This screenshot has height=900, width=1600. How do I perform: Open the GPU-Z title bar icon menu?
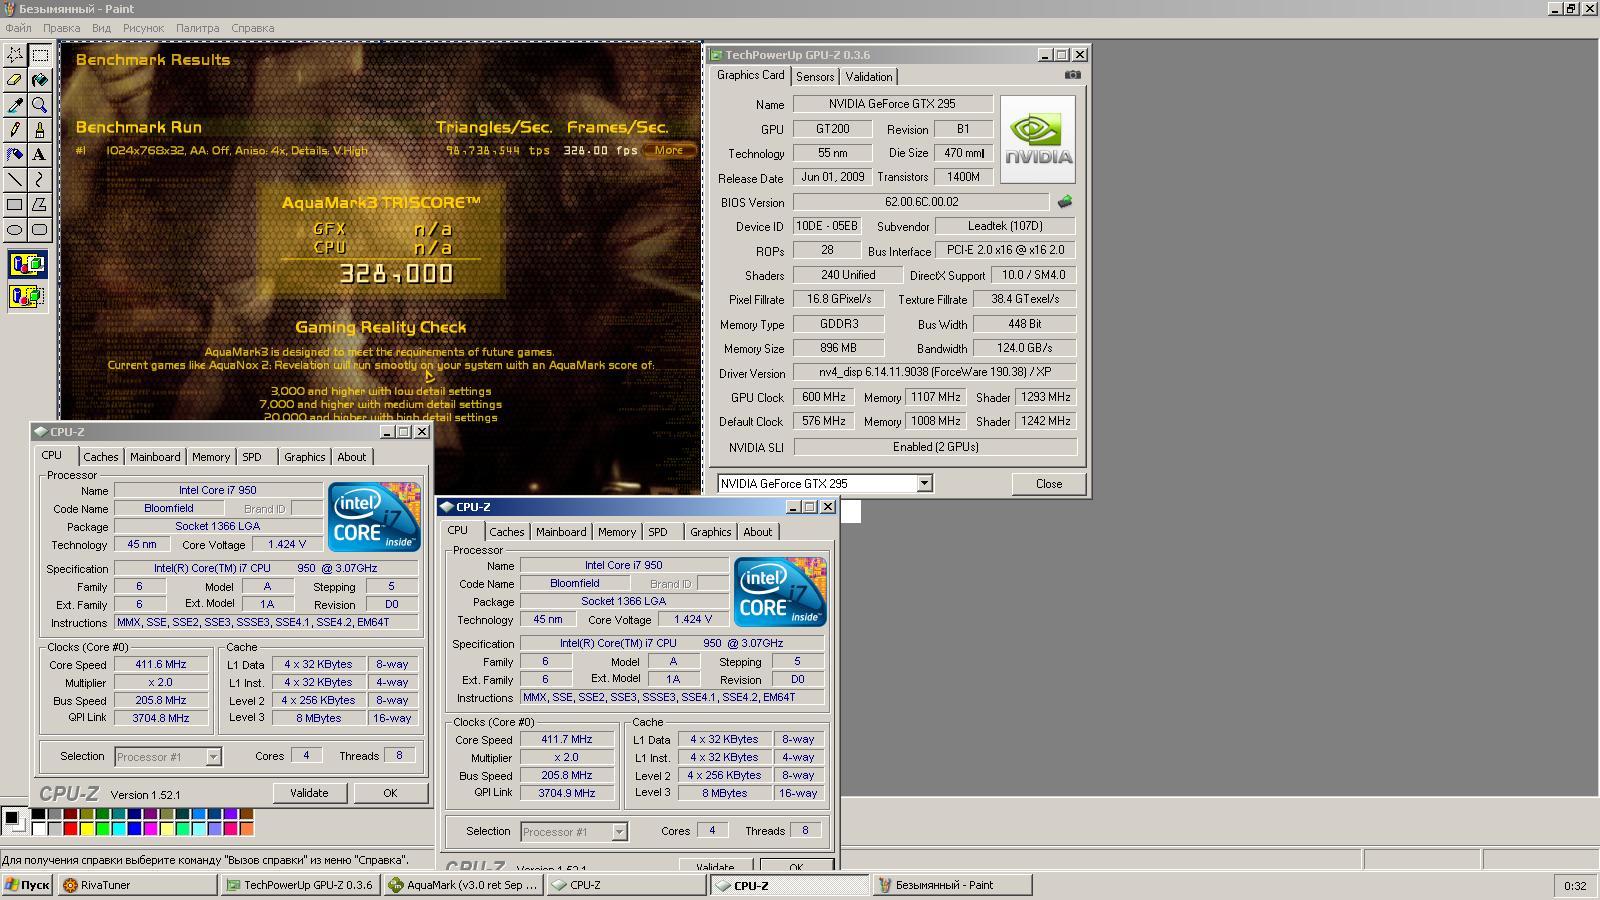pyautogui.click(x=716, y=55)
